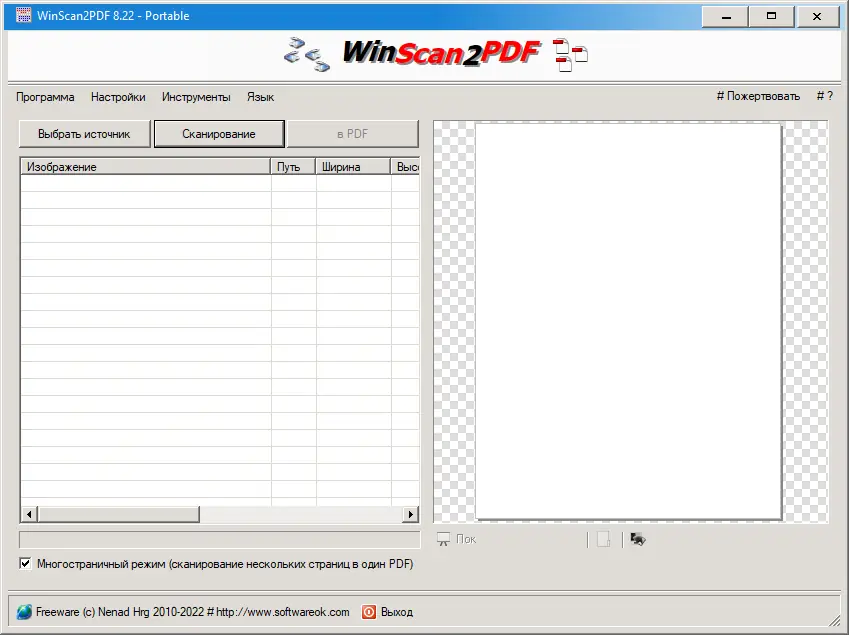Close the WinScan2PDF window
Image resolution: width=849 pixels, height=635 pixels.
[x=817, y=16]
